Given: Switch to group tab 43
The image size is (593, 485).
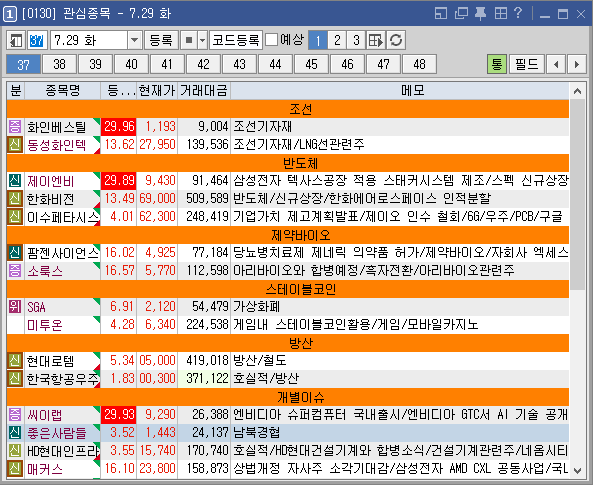Looking at the screenshot, I should pos(239,64).
